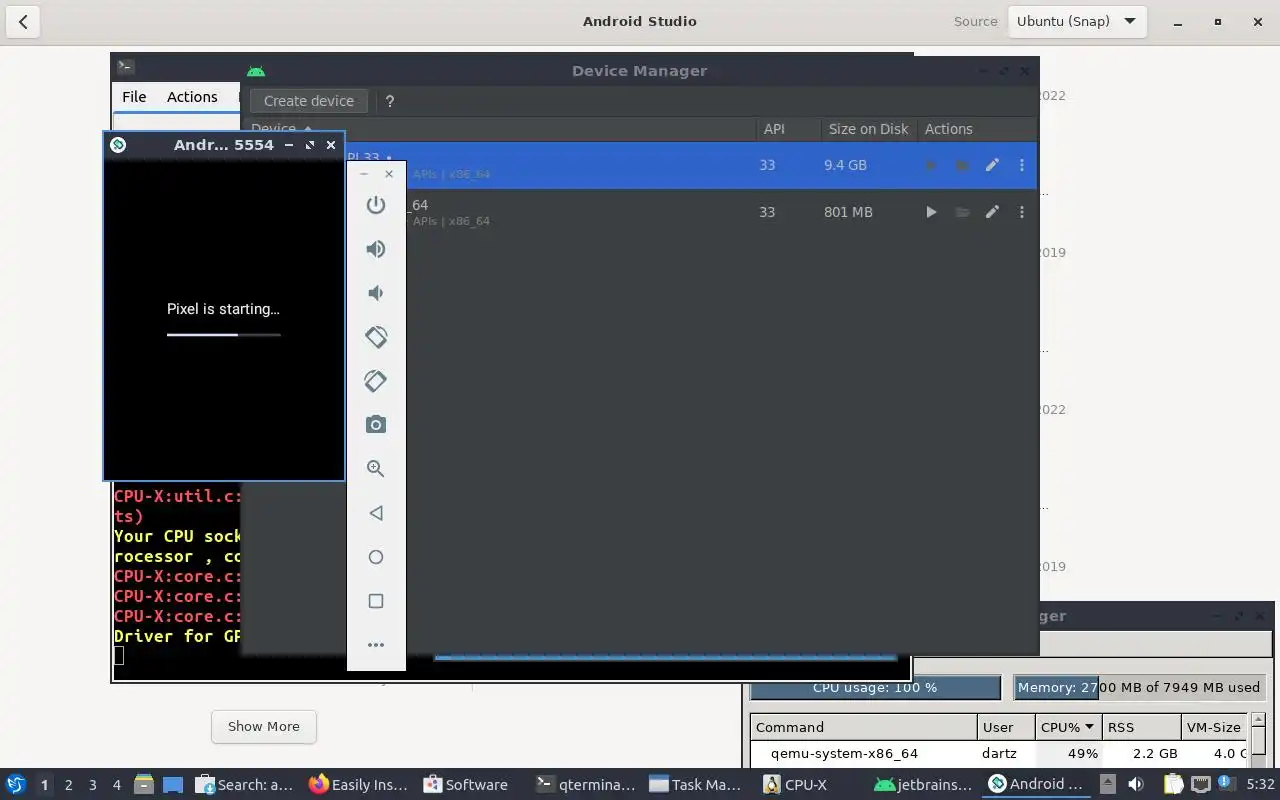Select the qemu-system-x86_64 process row
The width and height of the screenshot is (1280, 800).
pyautogui.click(x=999, y=754)
